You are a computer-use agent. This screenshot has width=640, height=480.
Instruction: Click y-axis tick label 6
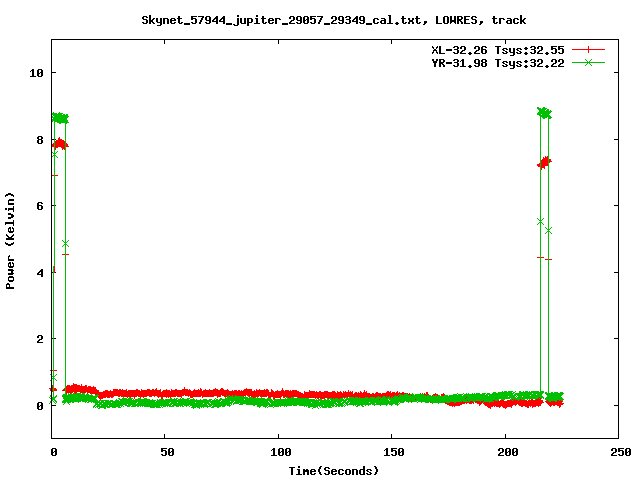(x=40, y=206)
